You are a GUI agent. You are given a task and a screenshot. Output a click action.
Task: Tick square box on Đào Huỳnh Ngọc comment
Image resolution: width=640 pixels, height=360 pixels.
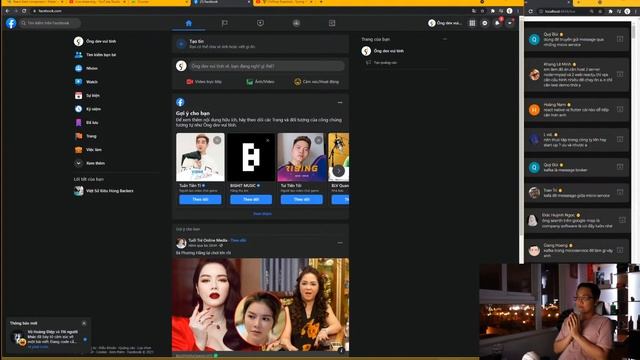tap(622, 220)
